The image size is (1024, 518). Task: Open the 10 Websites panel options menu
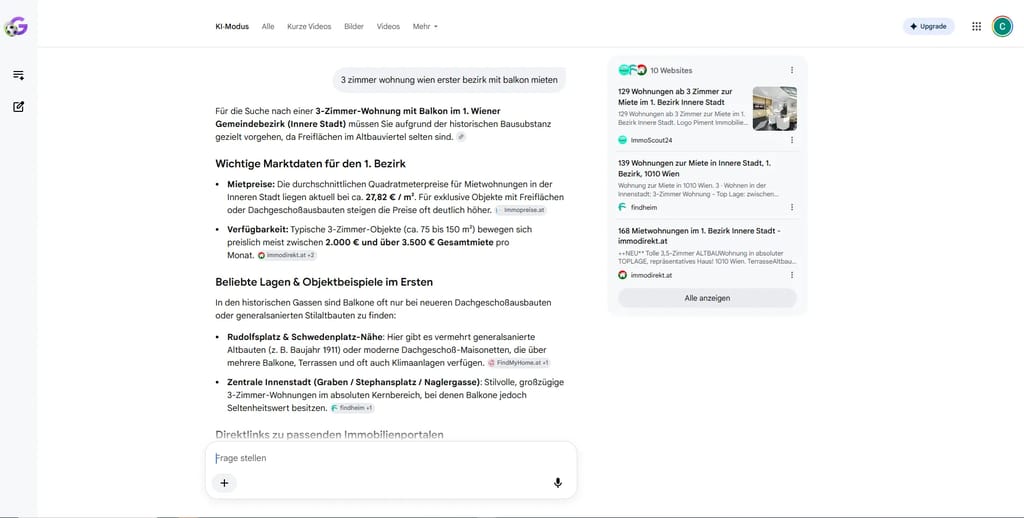[792, 70]
